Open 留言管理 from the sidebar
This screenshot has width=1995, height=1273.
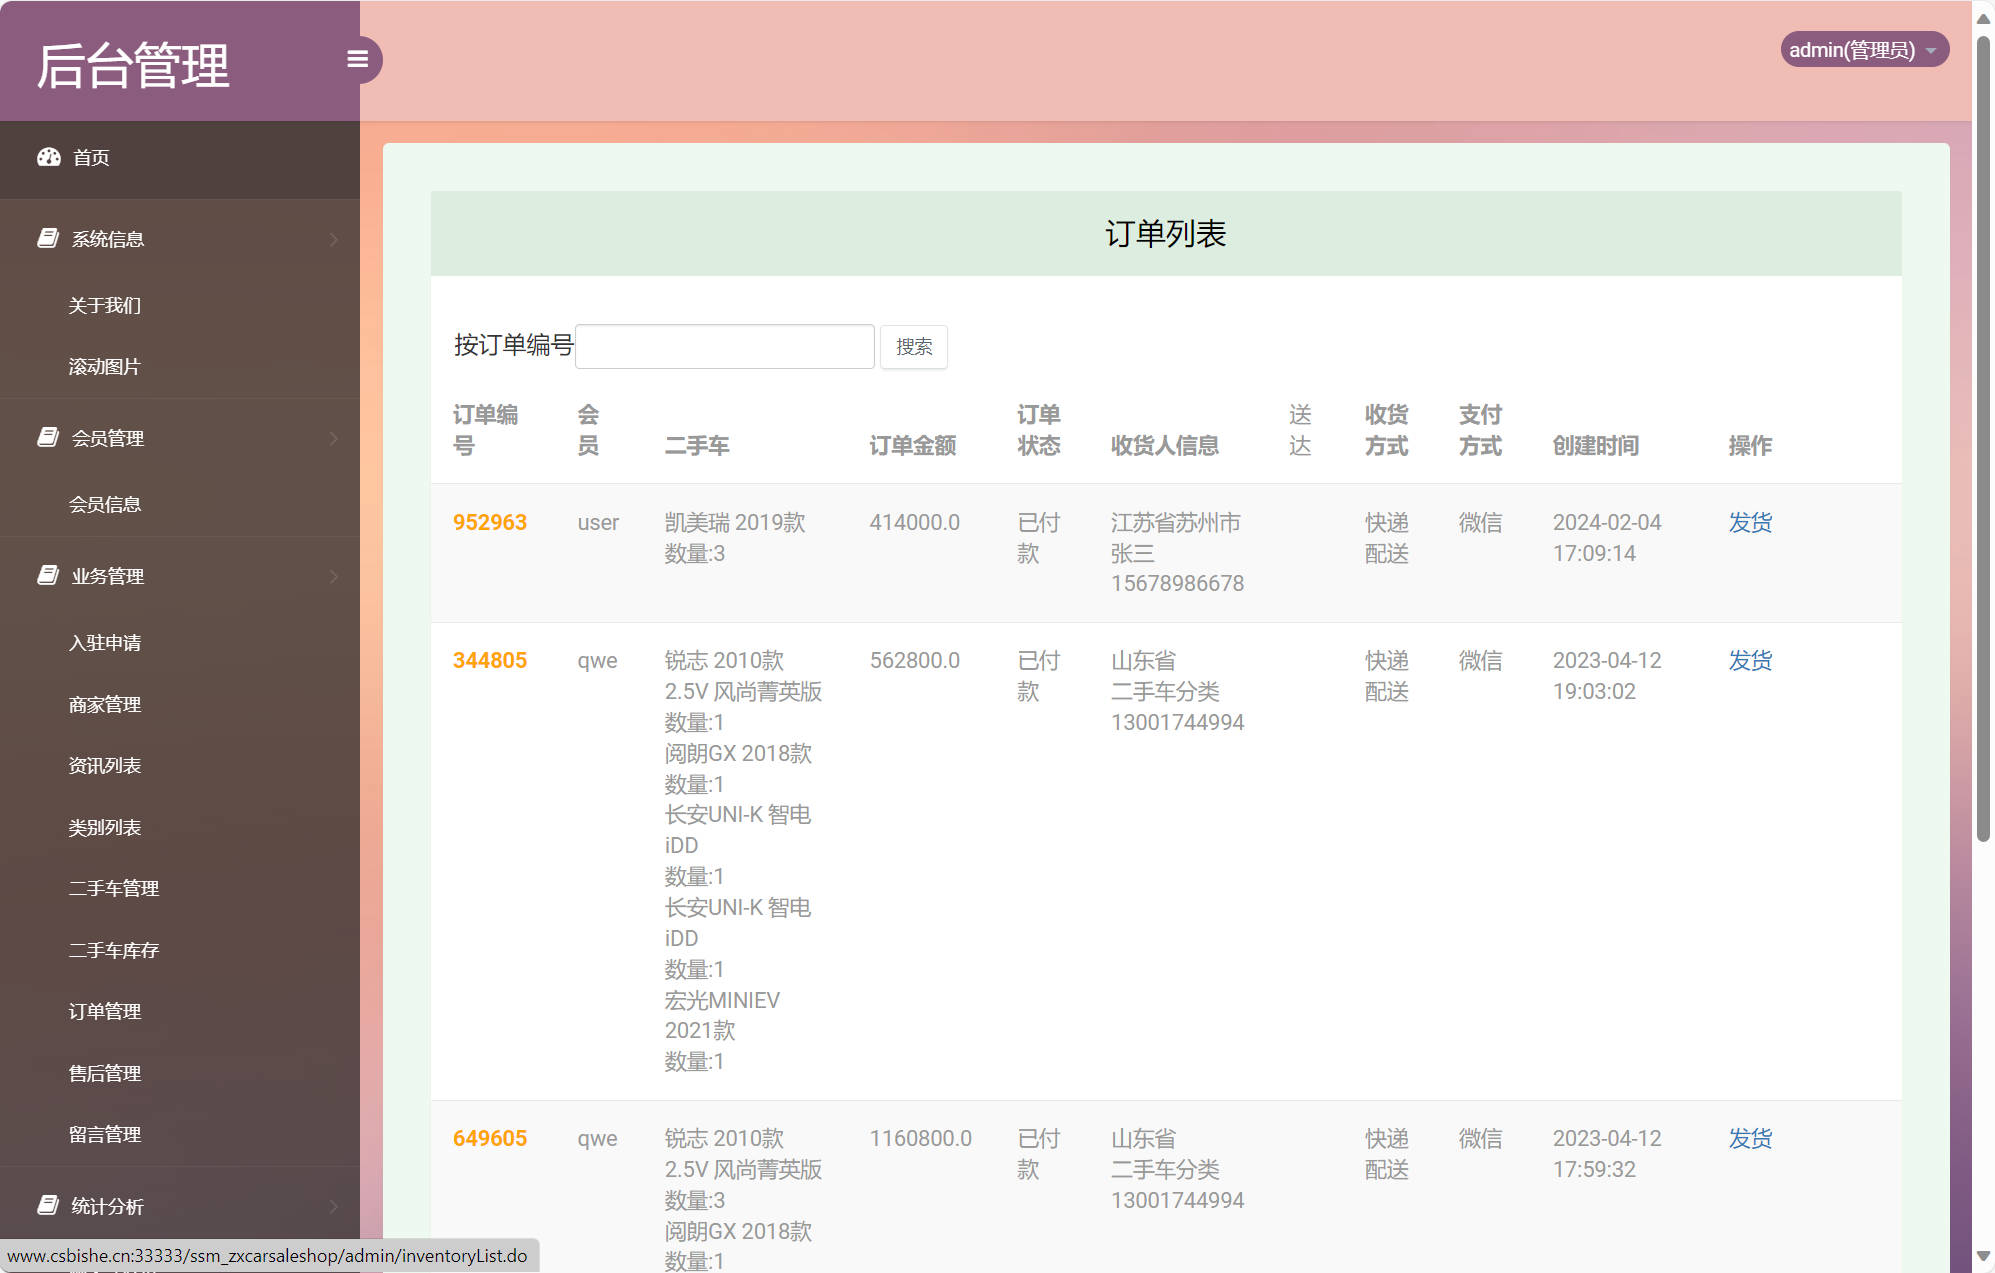pyautogui.click(x=105, y=1134)
